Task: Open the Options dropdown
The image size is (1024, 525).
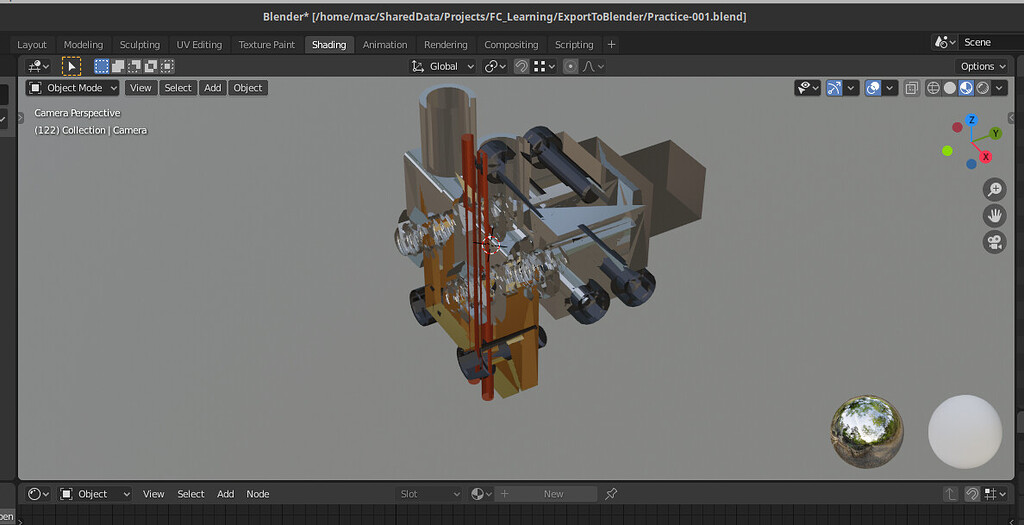Action: [983, 66]
